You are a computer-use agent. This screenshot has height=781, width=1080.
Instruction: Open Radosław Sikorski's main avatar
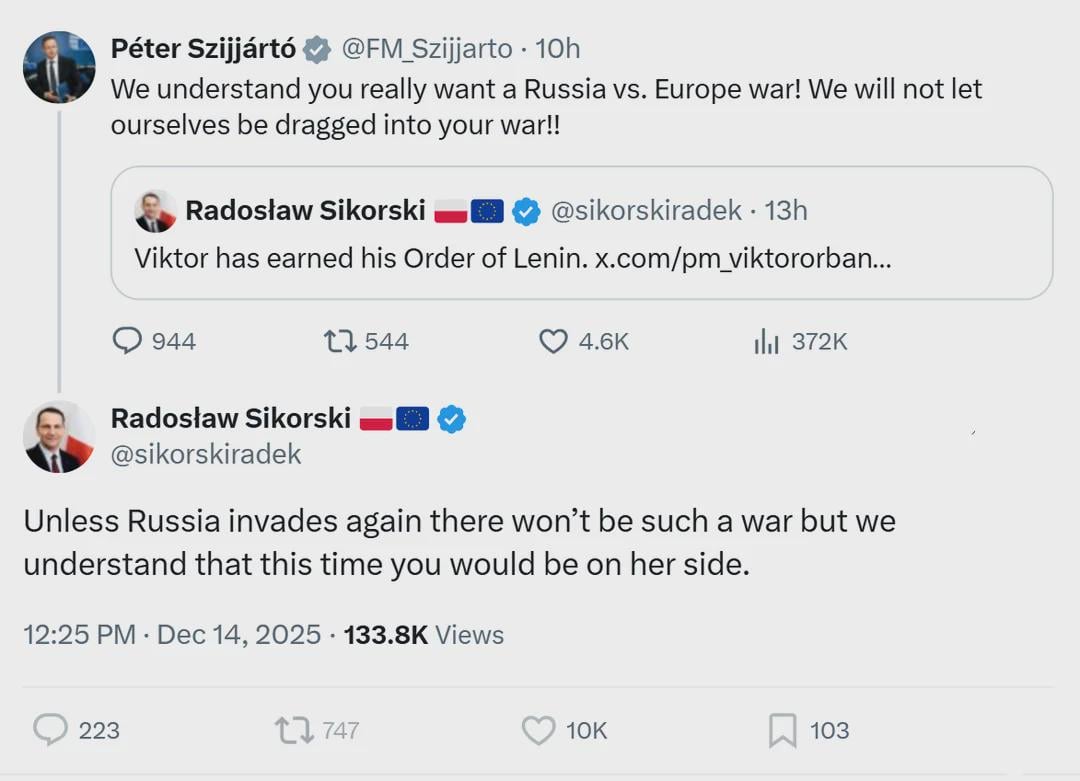(x=59, y=437)
